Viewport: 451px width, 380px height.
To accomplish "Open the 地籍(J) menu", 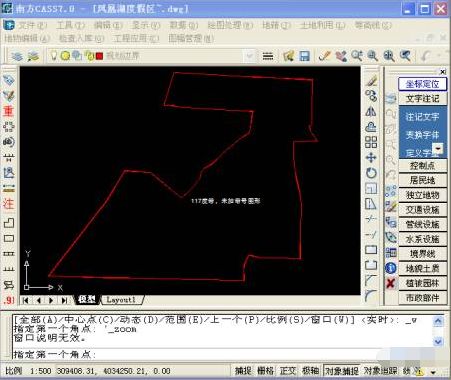I will pos(276,25).
